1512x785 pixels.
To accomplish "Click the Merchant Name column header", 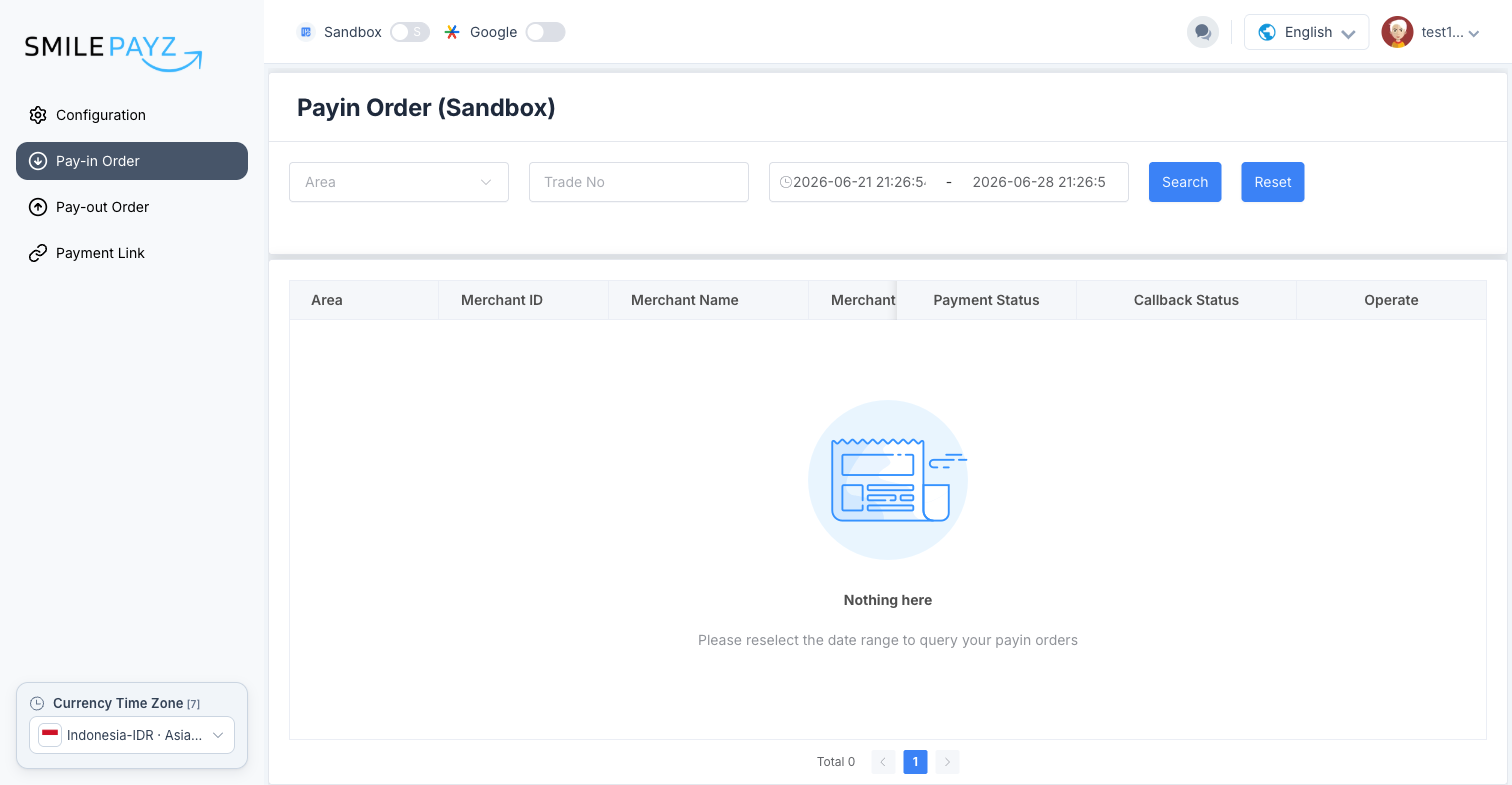I will [x=709, y=300].
